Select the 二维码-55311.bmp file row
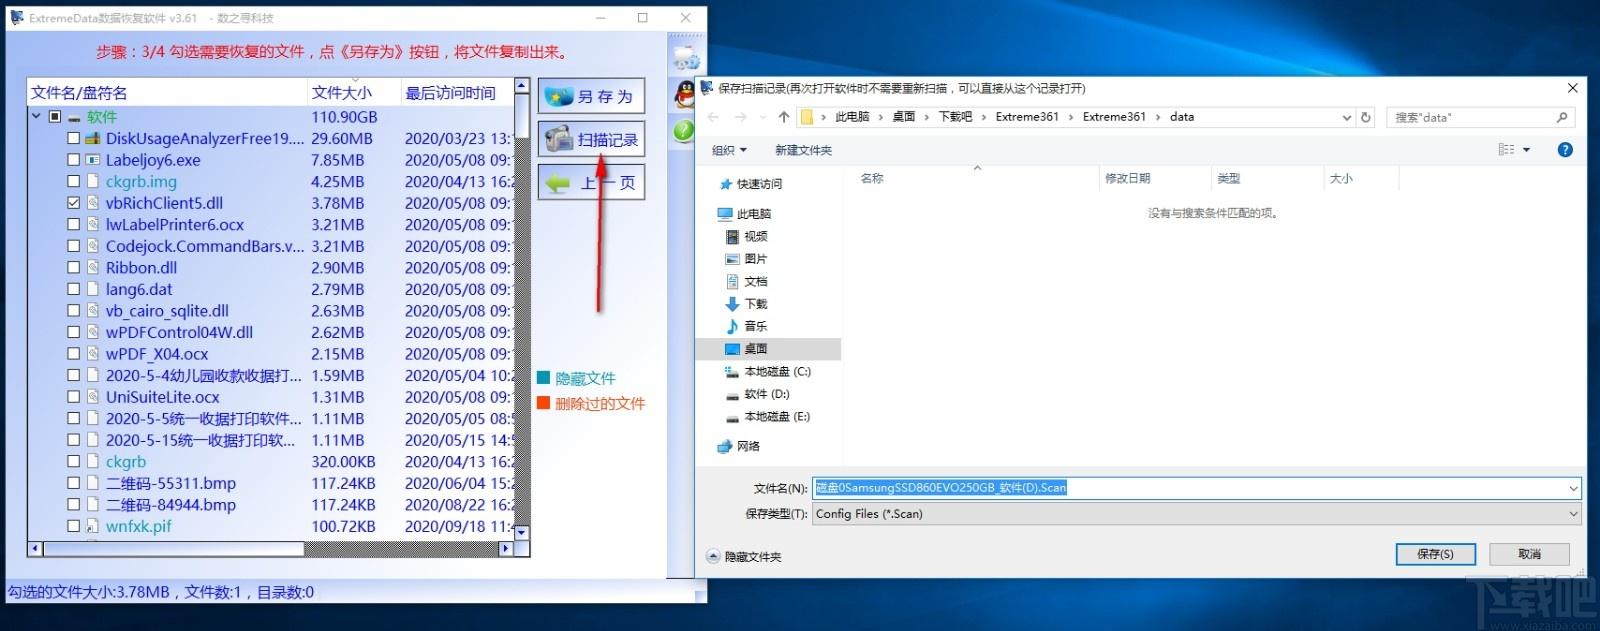1600x631 pixels. click(x=270, y=483)
